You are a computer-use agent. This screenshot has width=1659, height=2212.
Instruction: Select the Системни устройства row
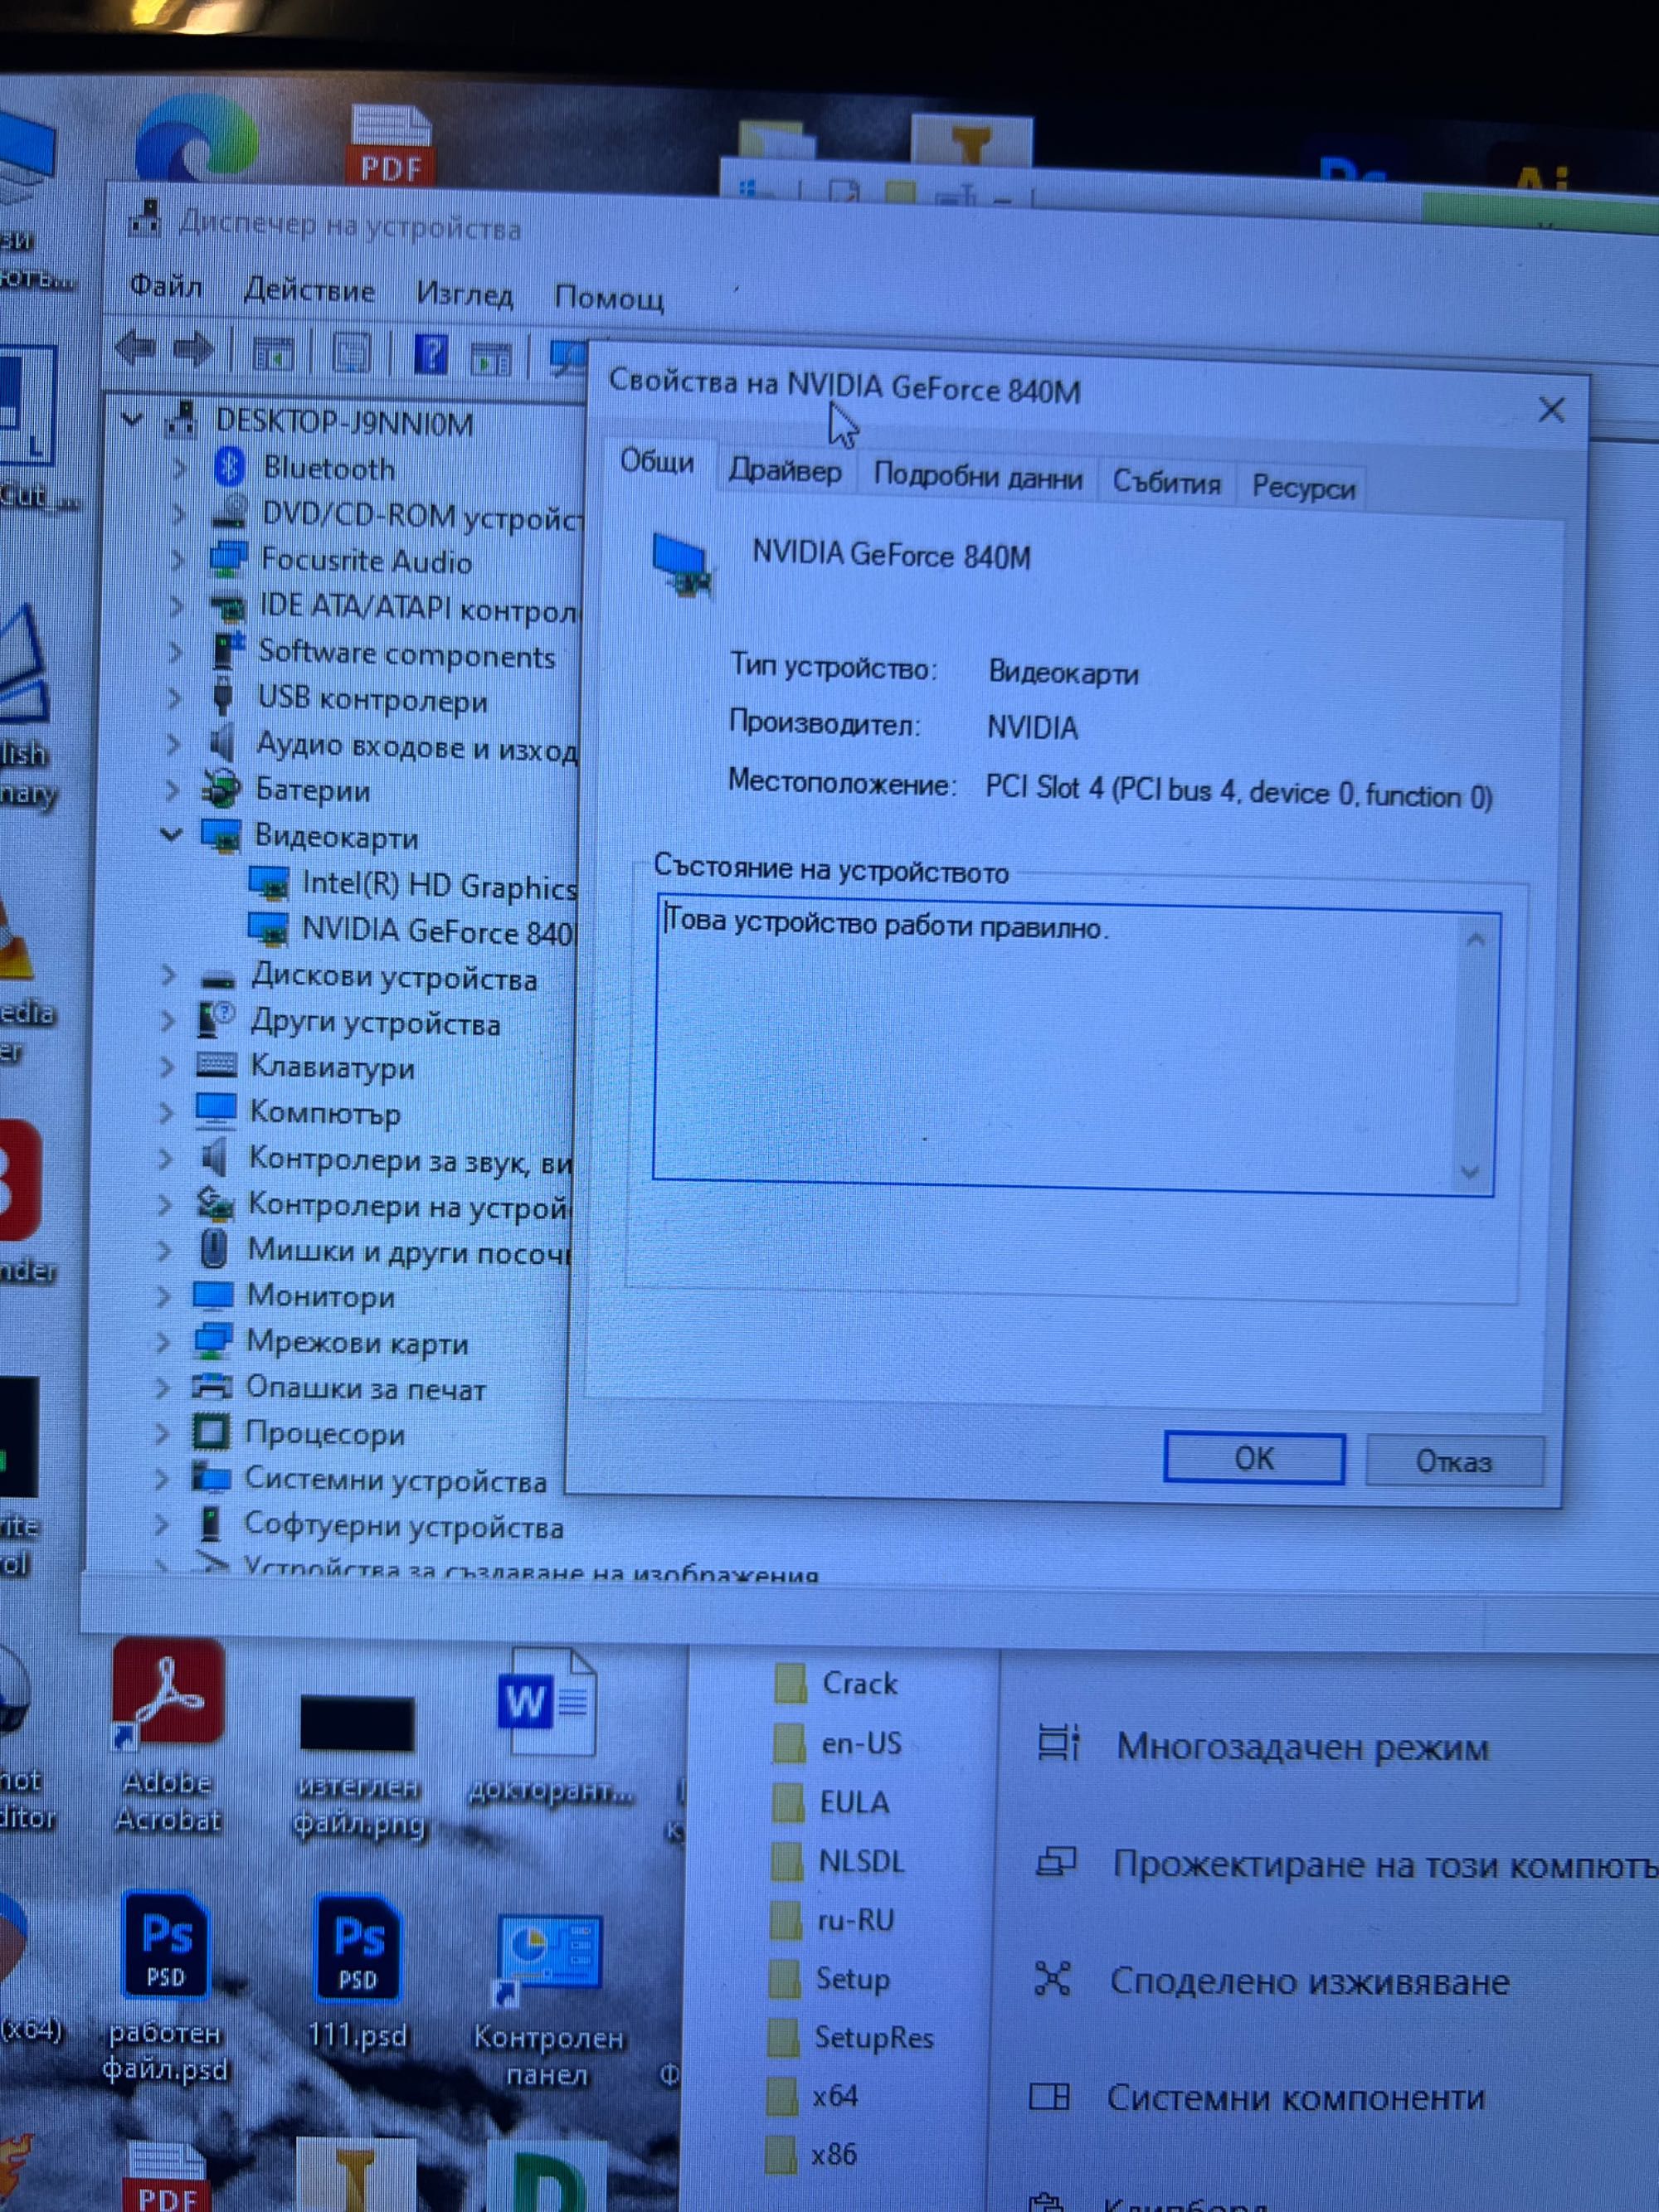(x=368, y=1480)
